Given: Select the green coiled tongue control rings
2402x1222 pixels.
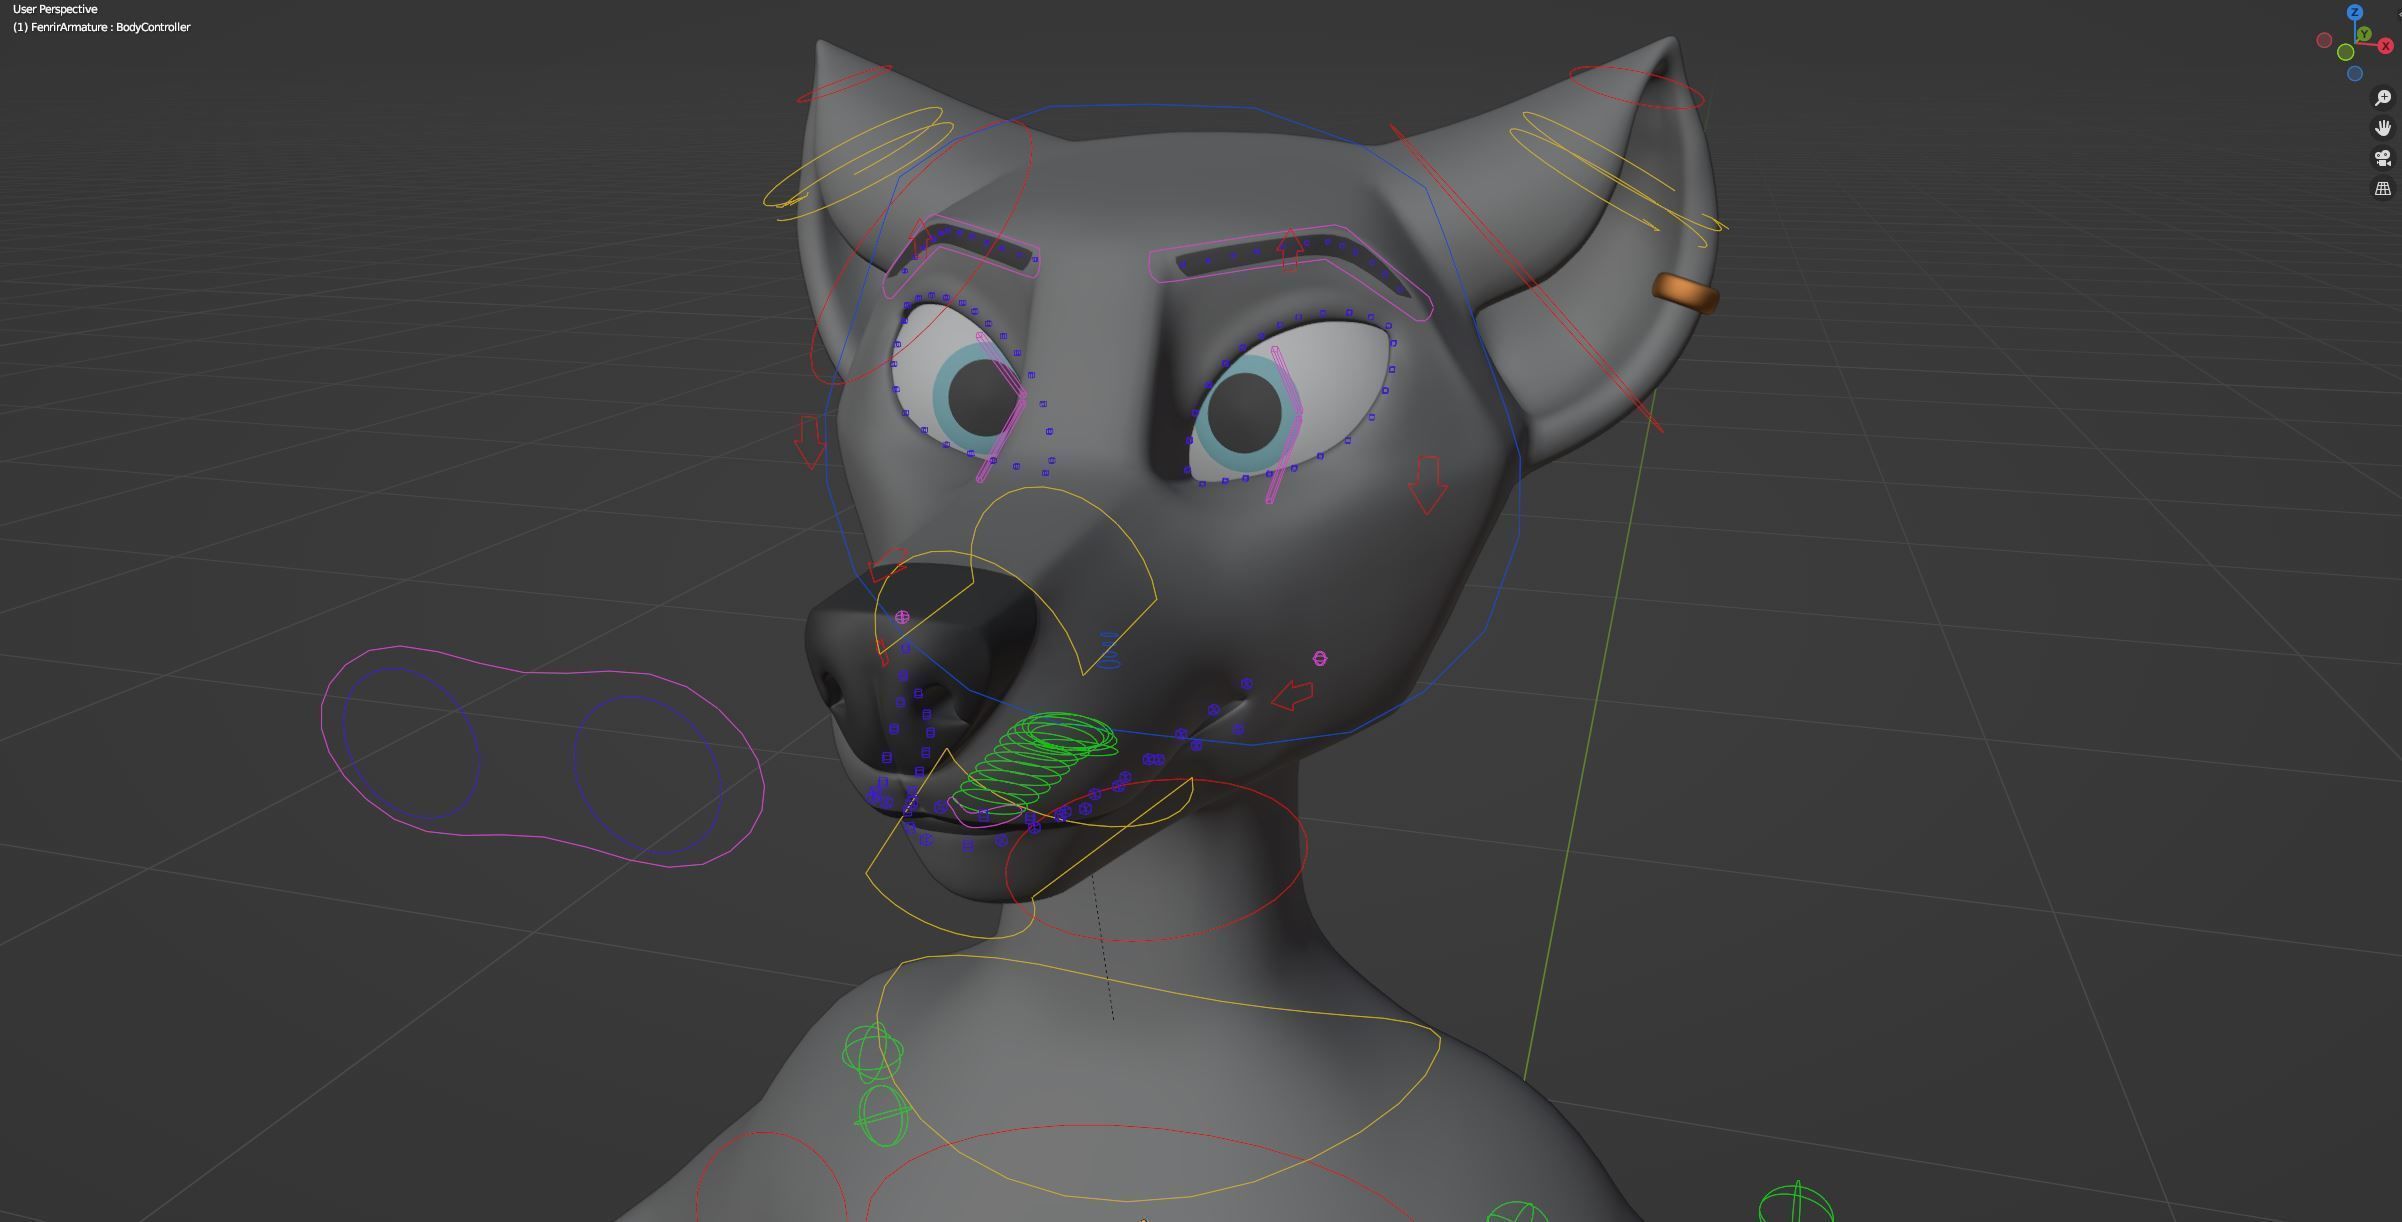Looking at the screenshot, I should [x=1035, y=762].
